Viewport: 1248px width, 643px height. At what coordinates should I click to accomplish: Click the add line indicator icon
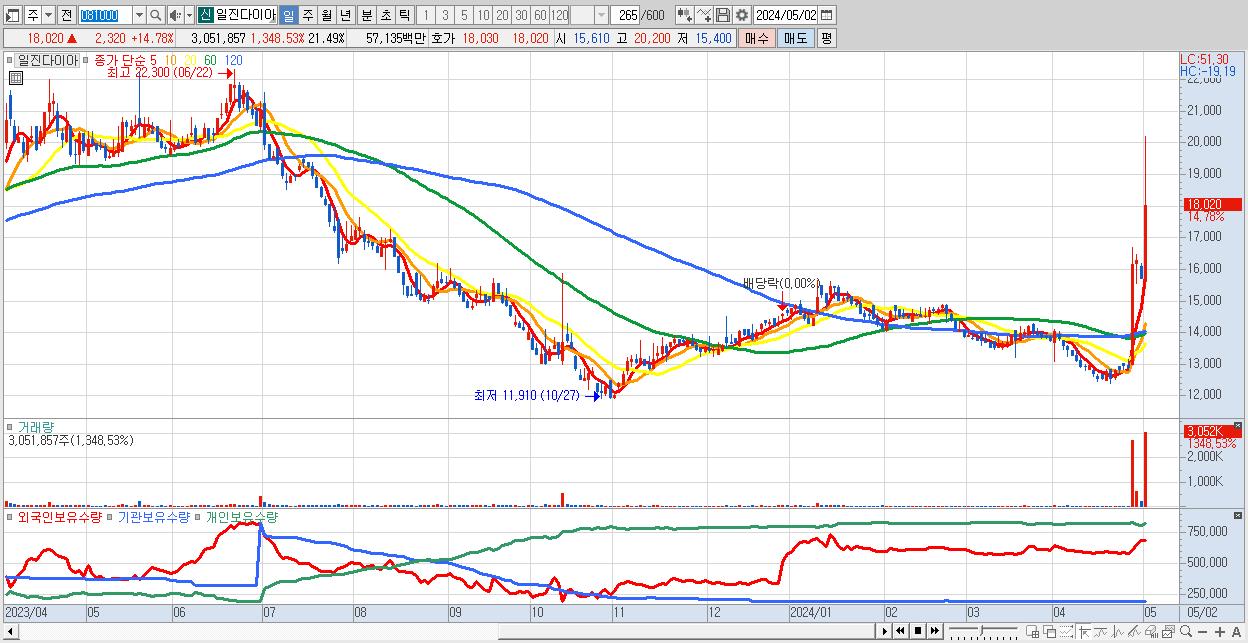tap(704, 15)
